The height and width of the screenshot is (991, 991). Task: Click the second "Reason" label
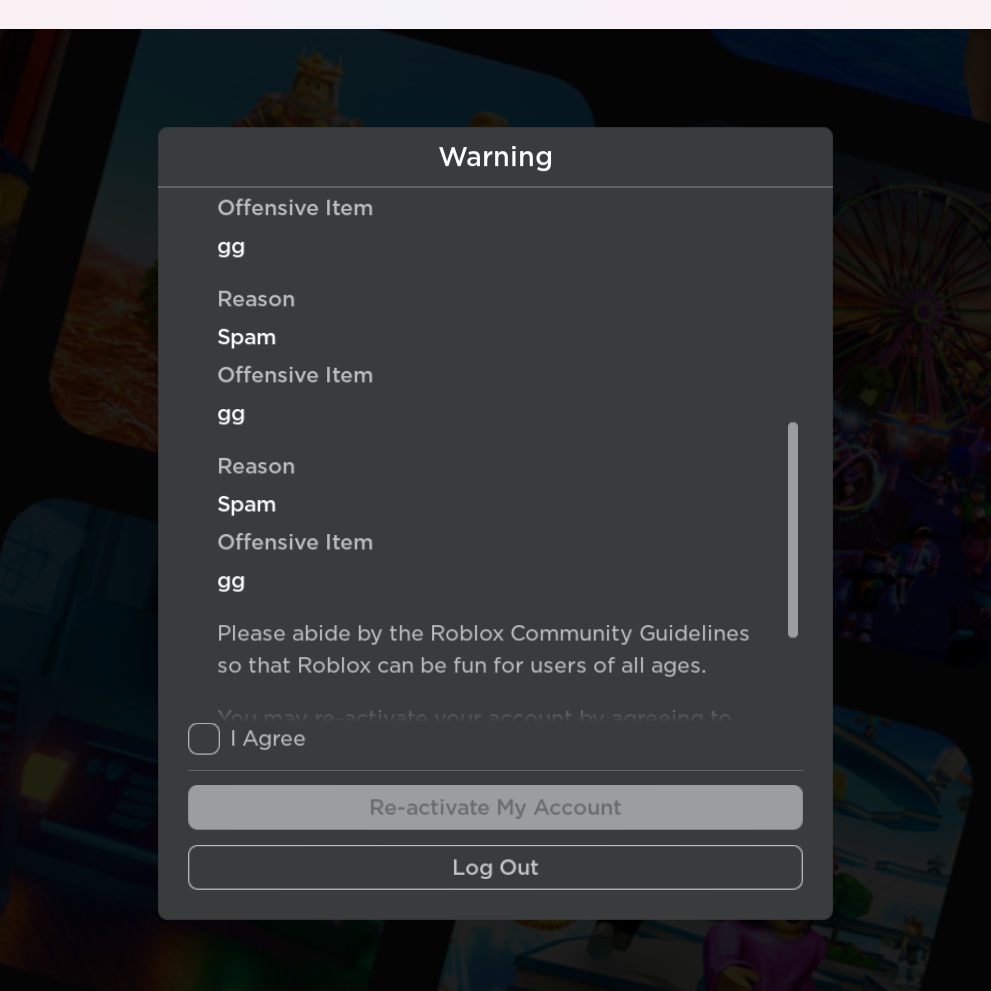click(256, 466)
